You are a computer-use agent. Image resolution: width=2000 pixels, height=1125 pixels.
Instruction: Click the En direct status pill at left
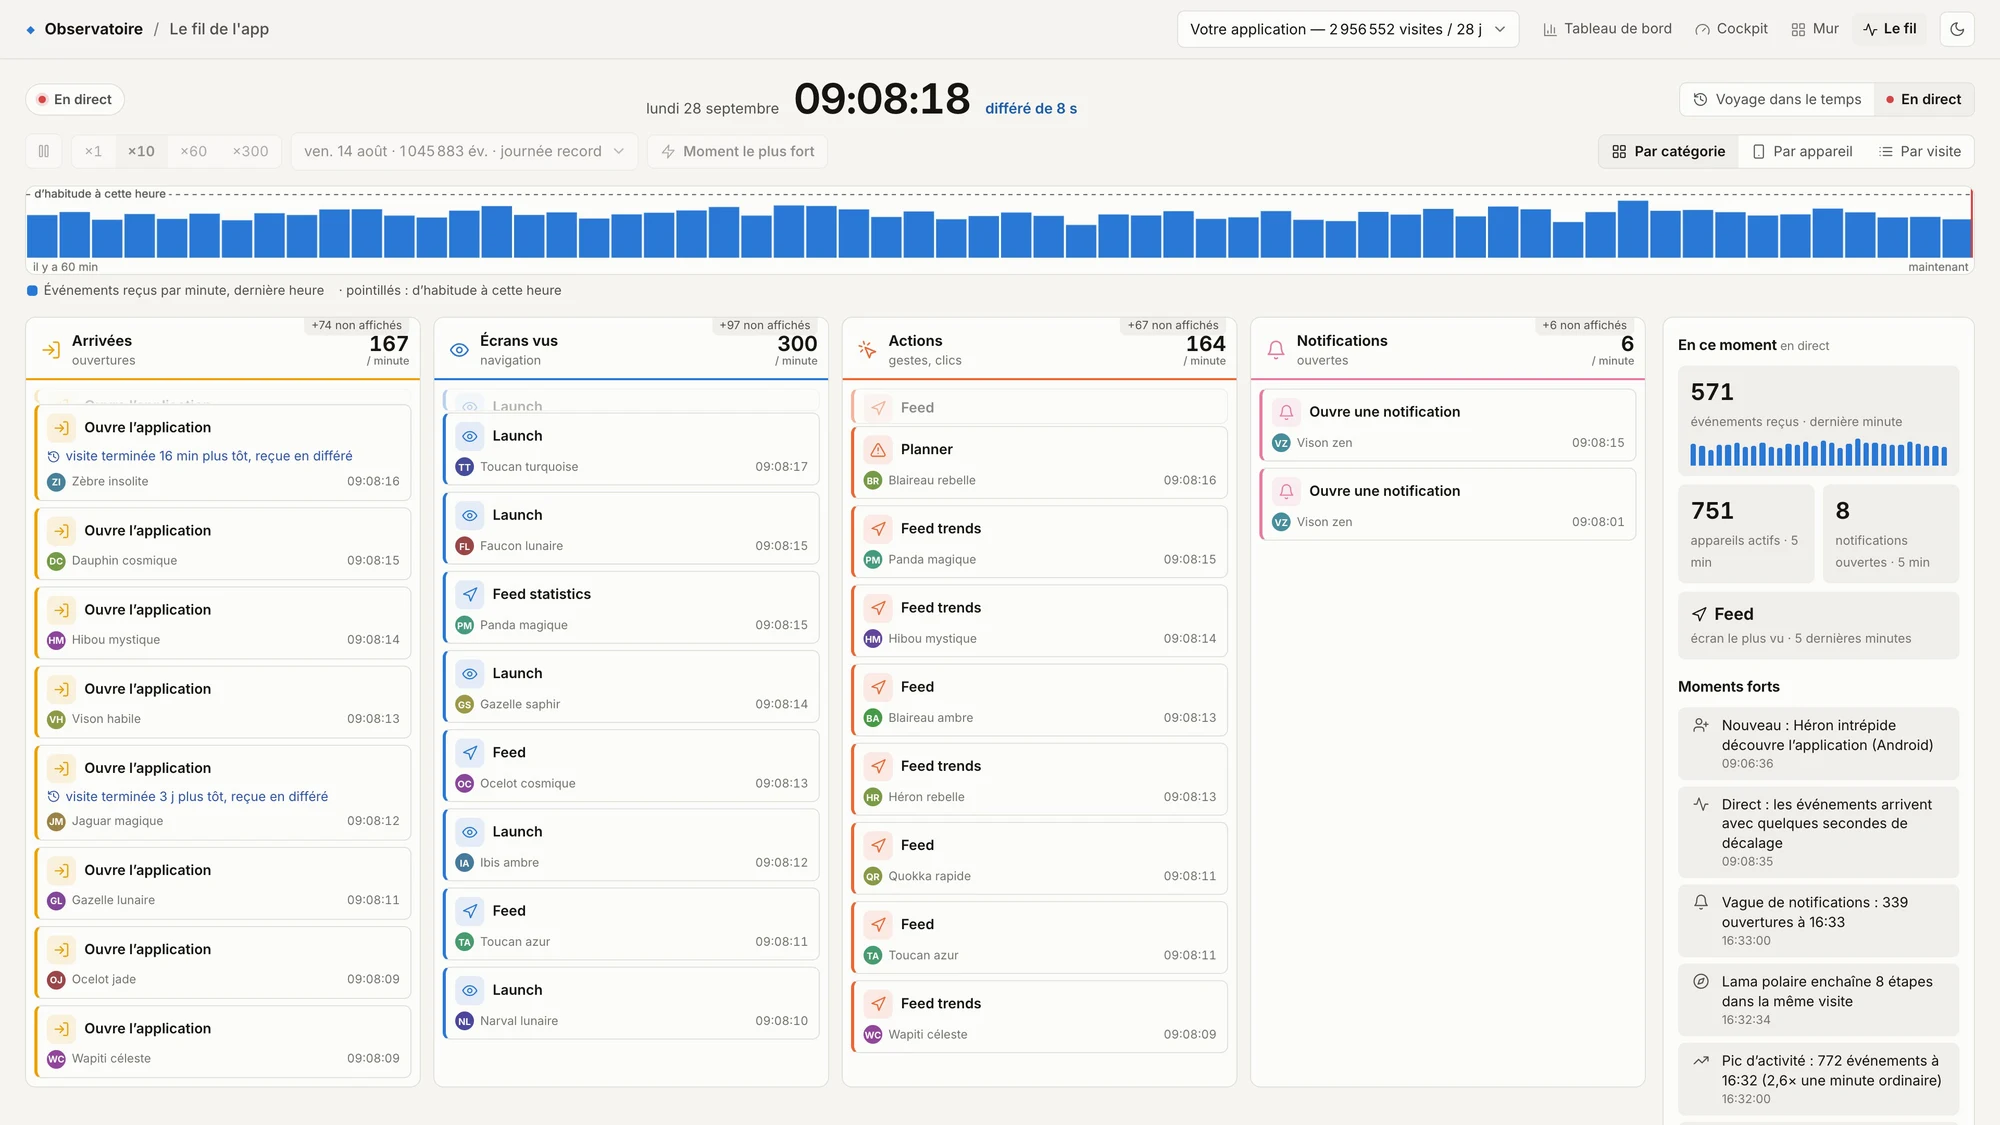coord(75,99)
